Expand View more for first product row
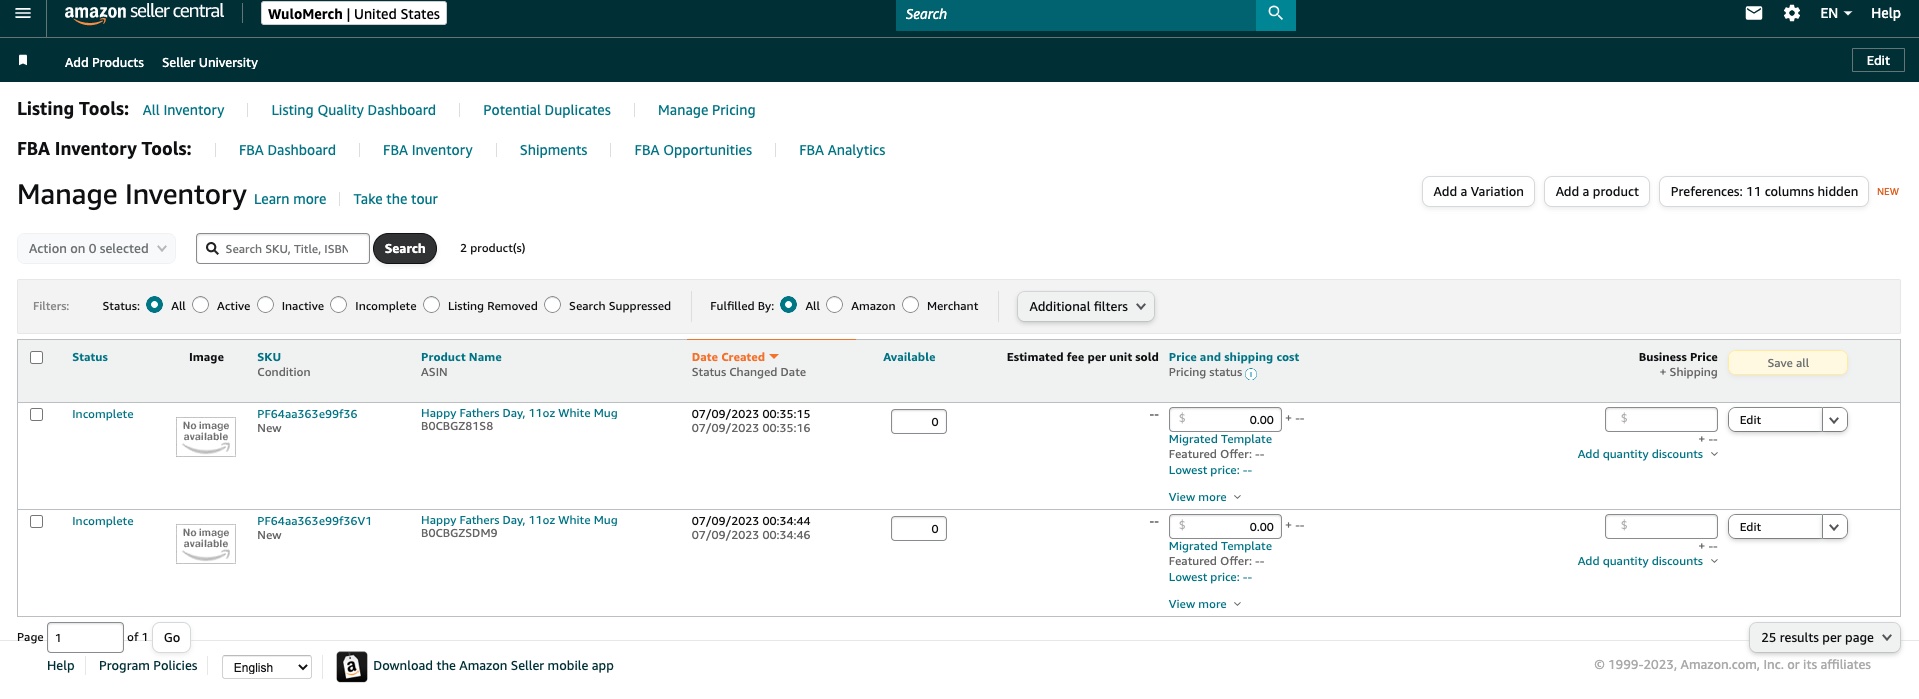 pos(1204,497)
